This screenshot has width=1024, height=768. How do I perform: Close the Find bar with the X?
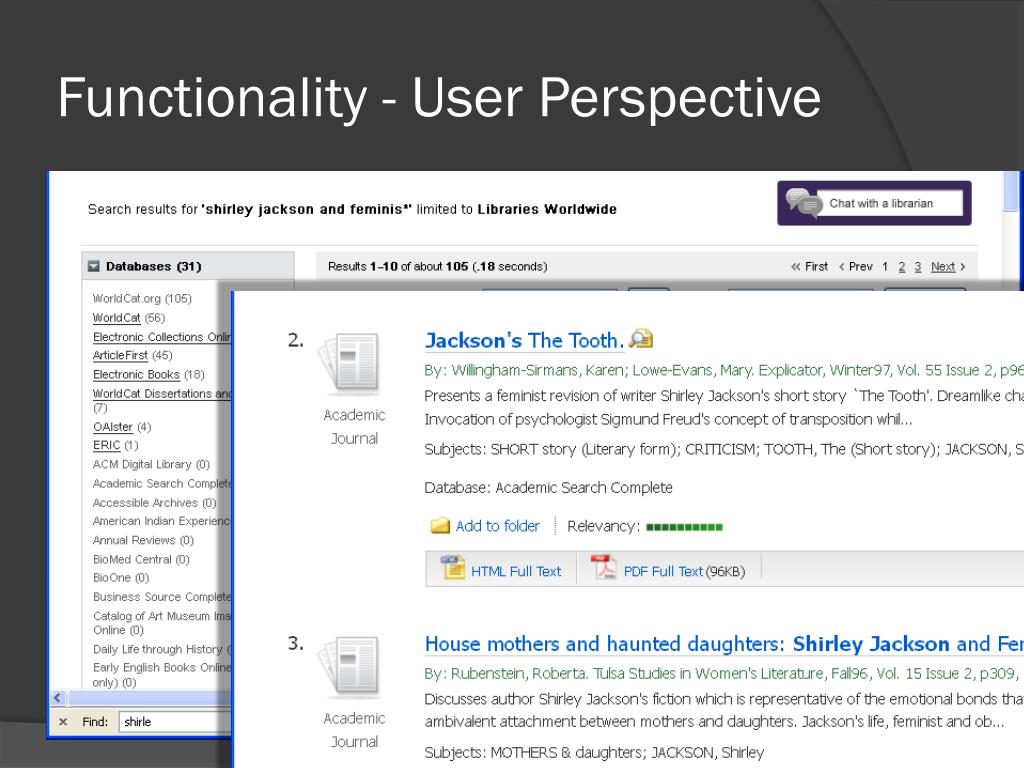(63, 722)
